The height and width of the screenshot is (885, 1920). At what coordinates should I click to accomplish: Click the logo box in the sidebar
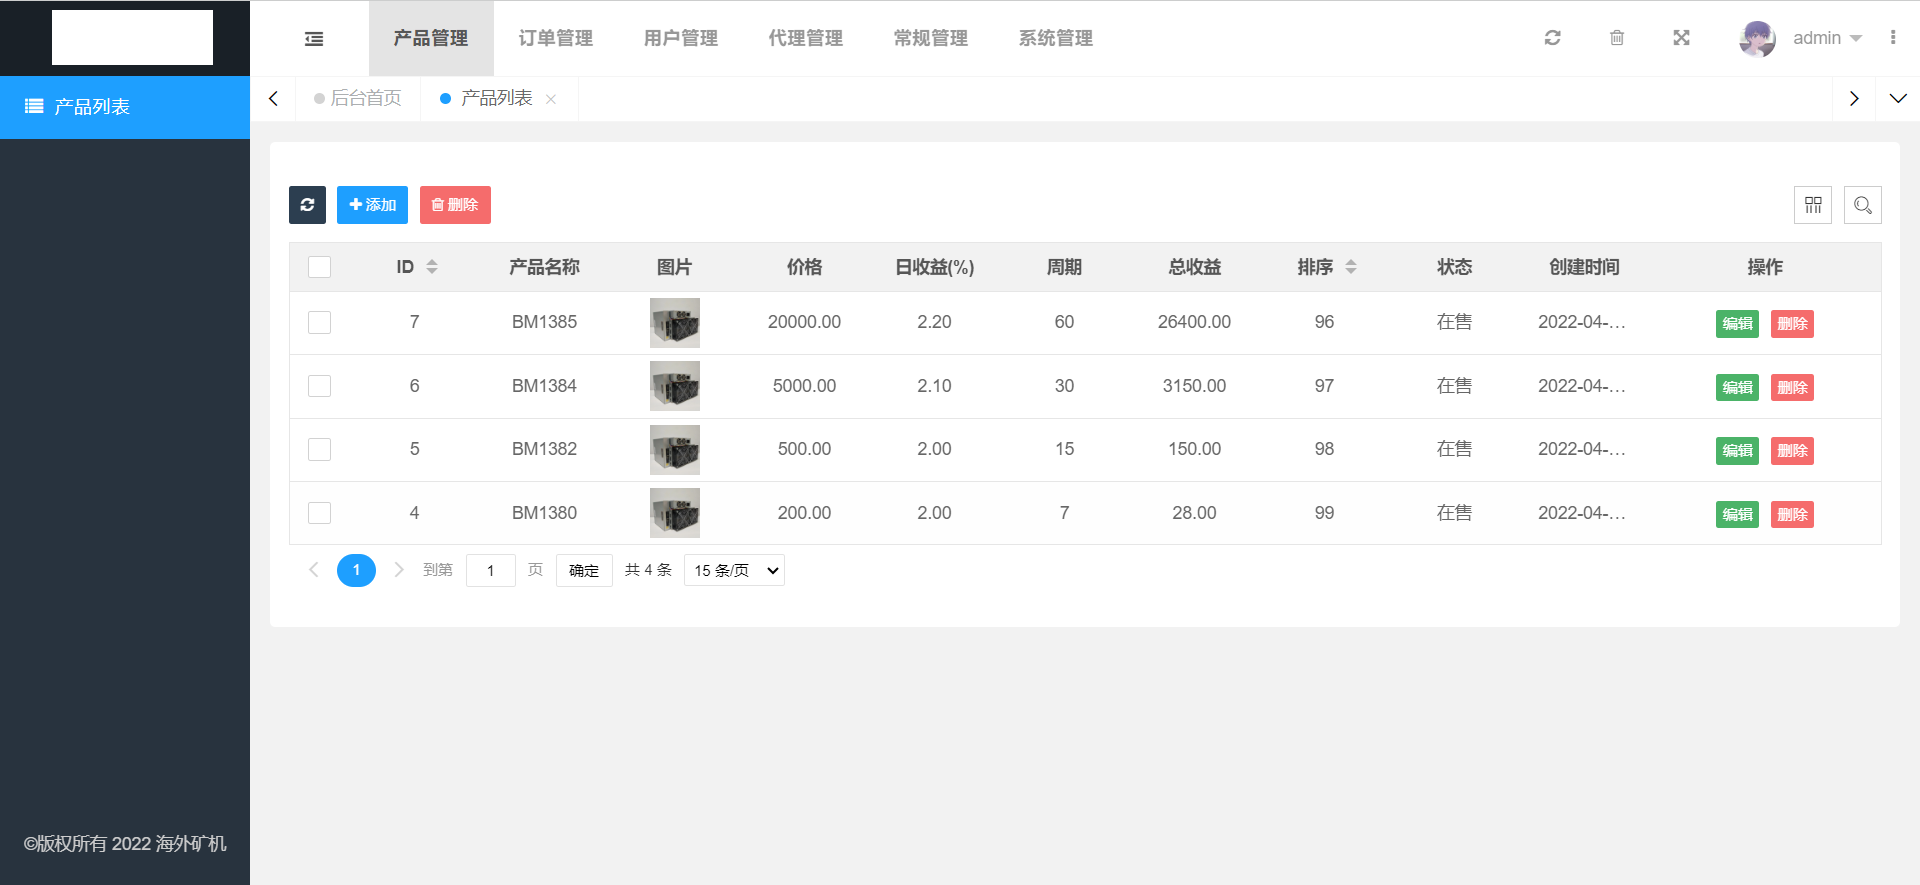pos(132,38)
